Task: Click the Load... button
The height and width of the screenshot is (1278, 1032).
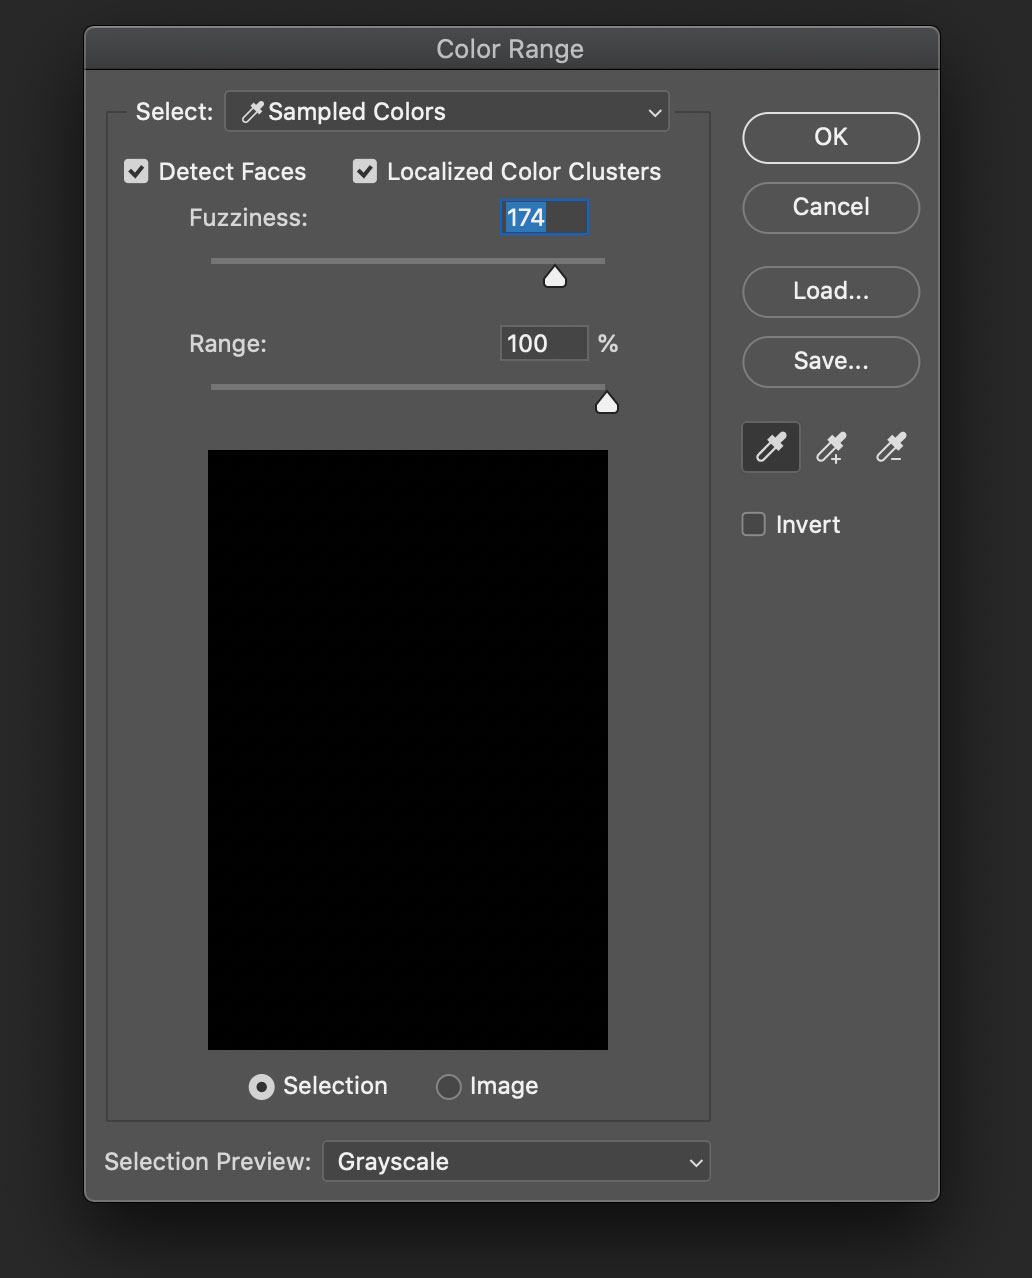Action: (830, 292)
